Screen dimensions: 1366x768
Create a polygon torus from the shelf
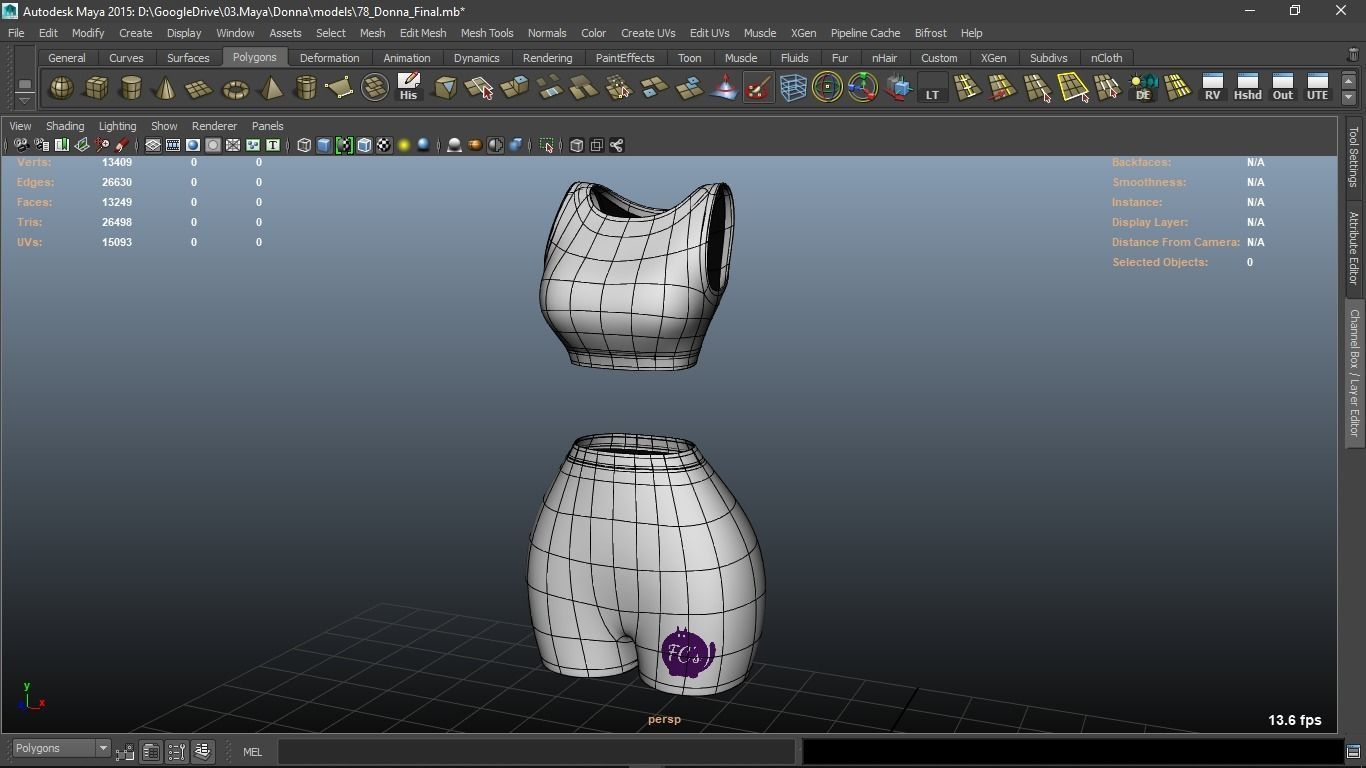pos(235,88)
